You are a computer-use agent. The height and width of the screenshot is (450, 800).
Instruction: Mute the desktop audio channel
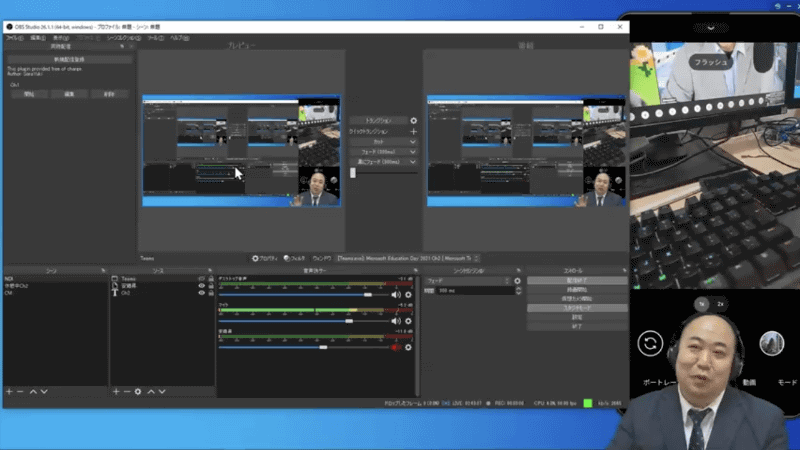(396, 295)
